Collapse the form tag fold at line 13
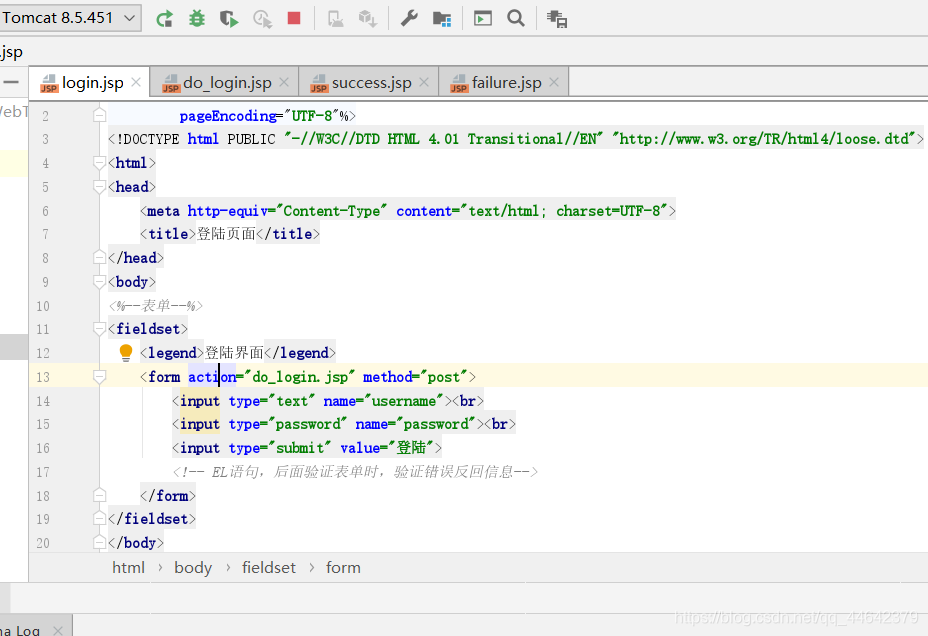 coord(99,377)
